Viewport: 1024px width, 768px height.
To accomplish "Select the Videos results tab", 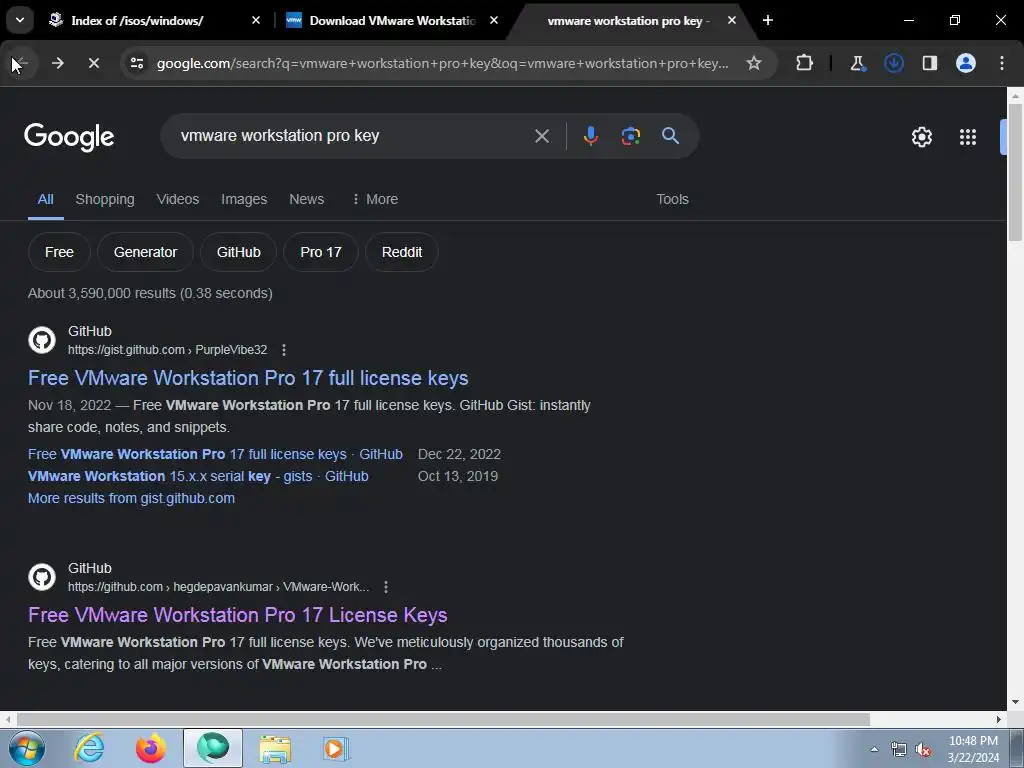I will pyautogui.click(x=178, y=199).
